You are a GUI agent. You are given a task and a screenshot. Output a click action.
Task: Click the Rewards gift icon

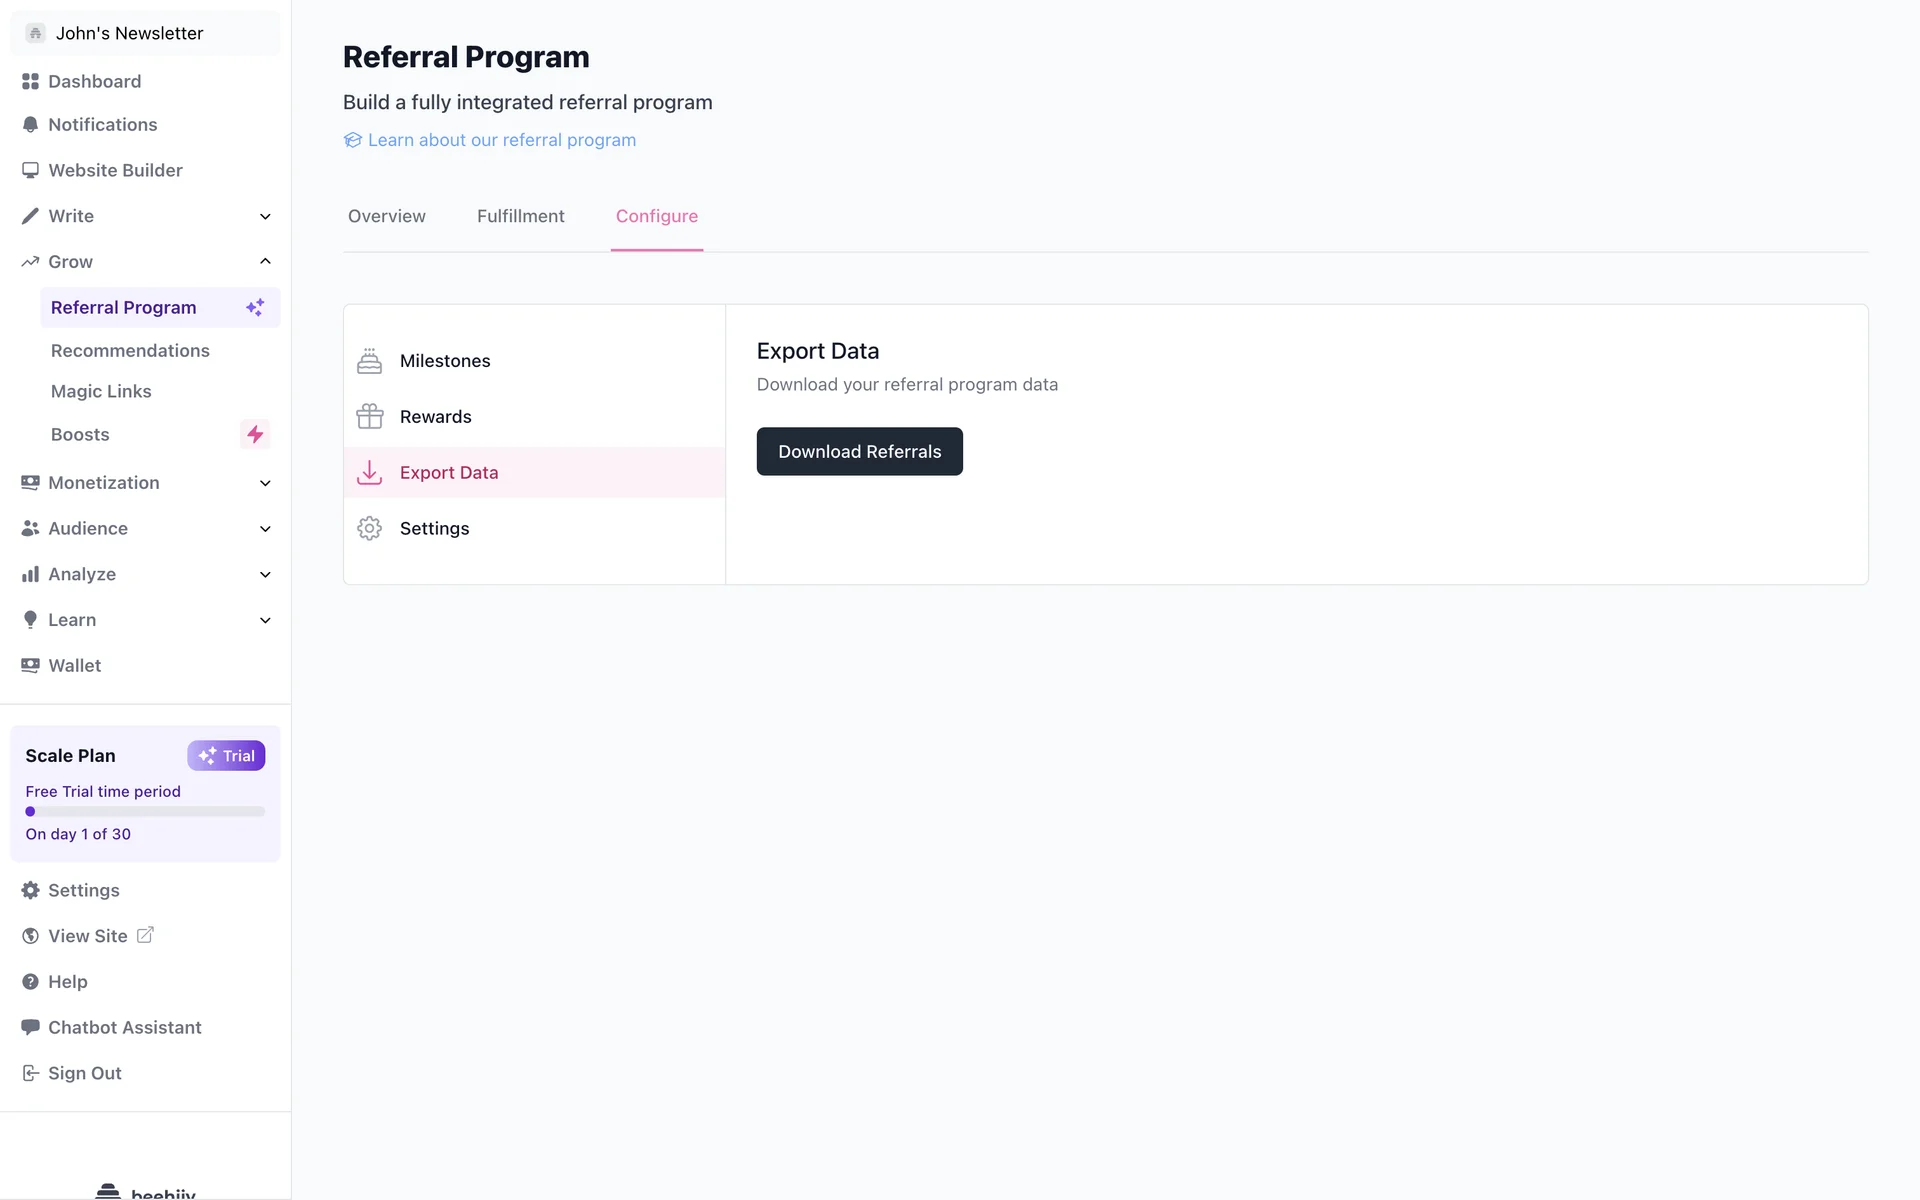[x=369, y=416]
